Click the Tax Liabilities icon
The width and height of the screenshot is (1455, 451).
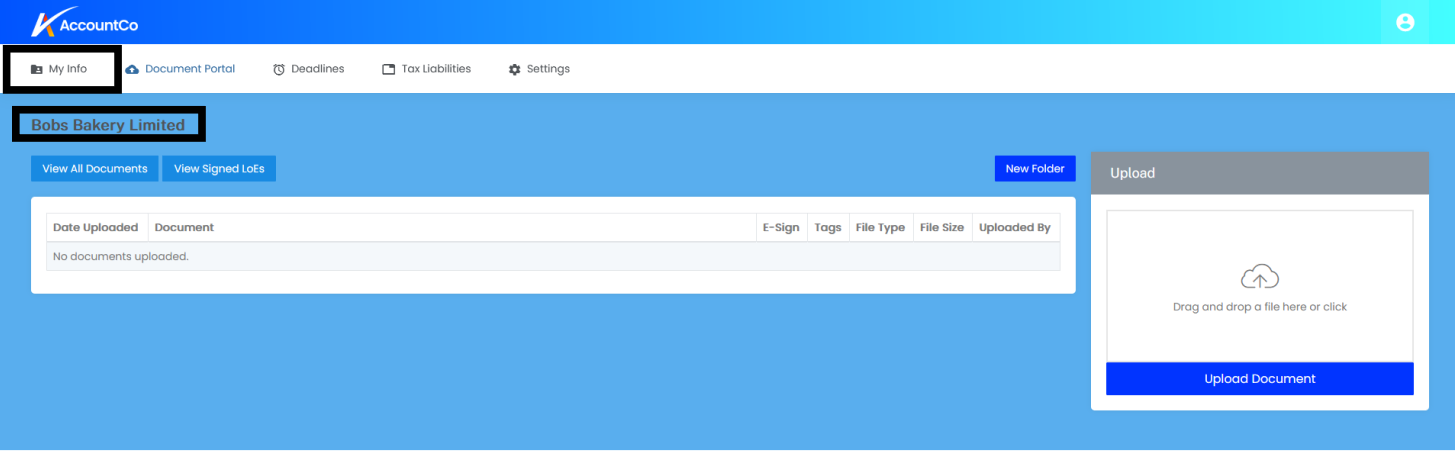pos(389,69)
